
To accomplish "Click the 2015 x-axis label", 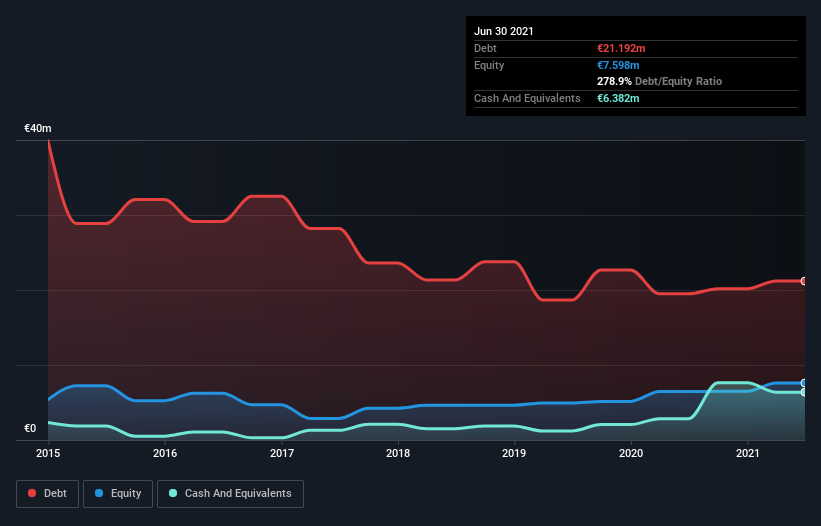I will pos(48,453).
